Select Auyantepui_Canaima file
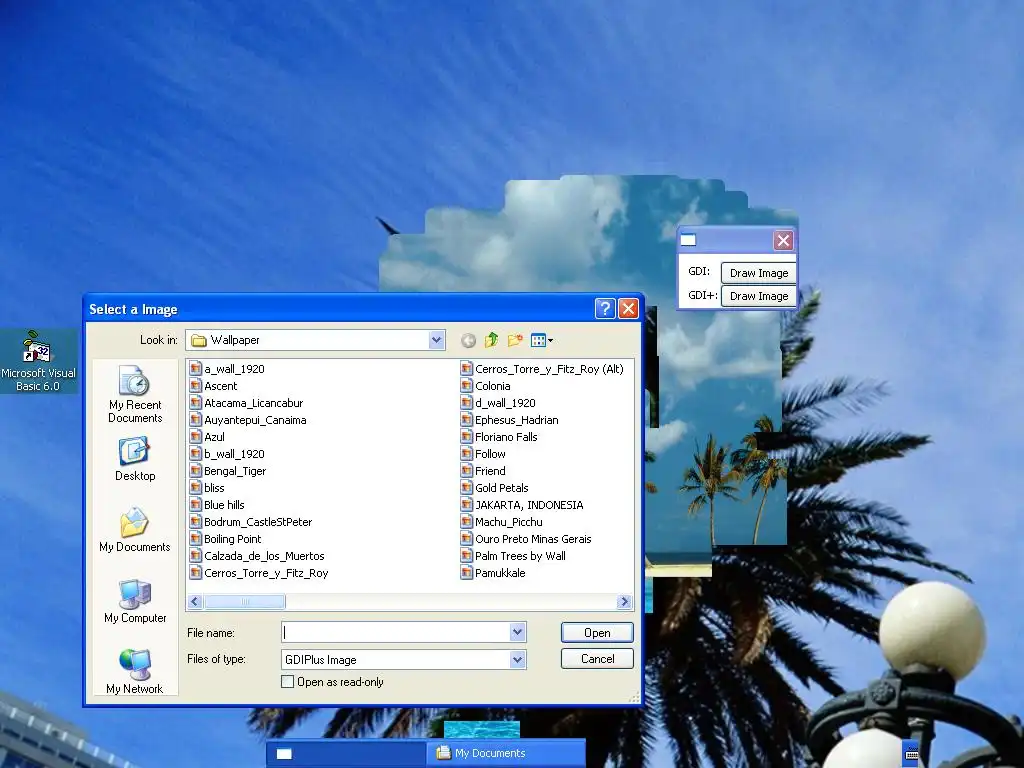The width and height of the screenshot is (1024, 768). [x=248, y=420]
